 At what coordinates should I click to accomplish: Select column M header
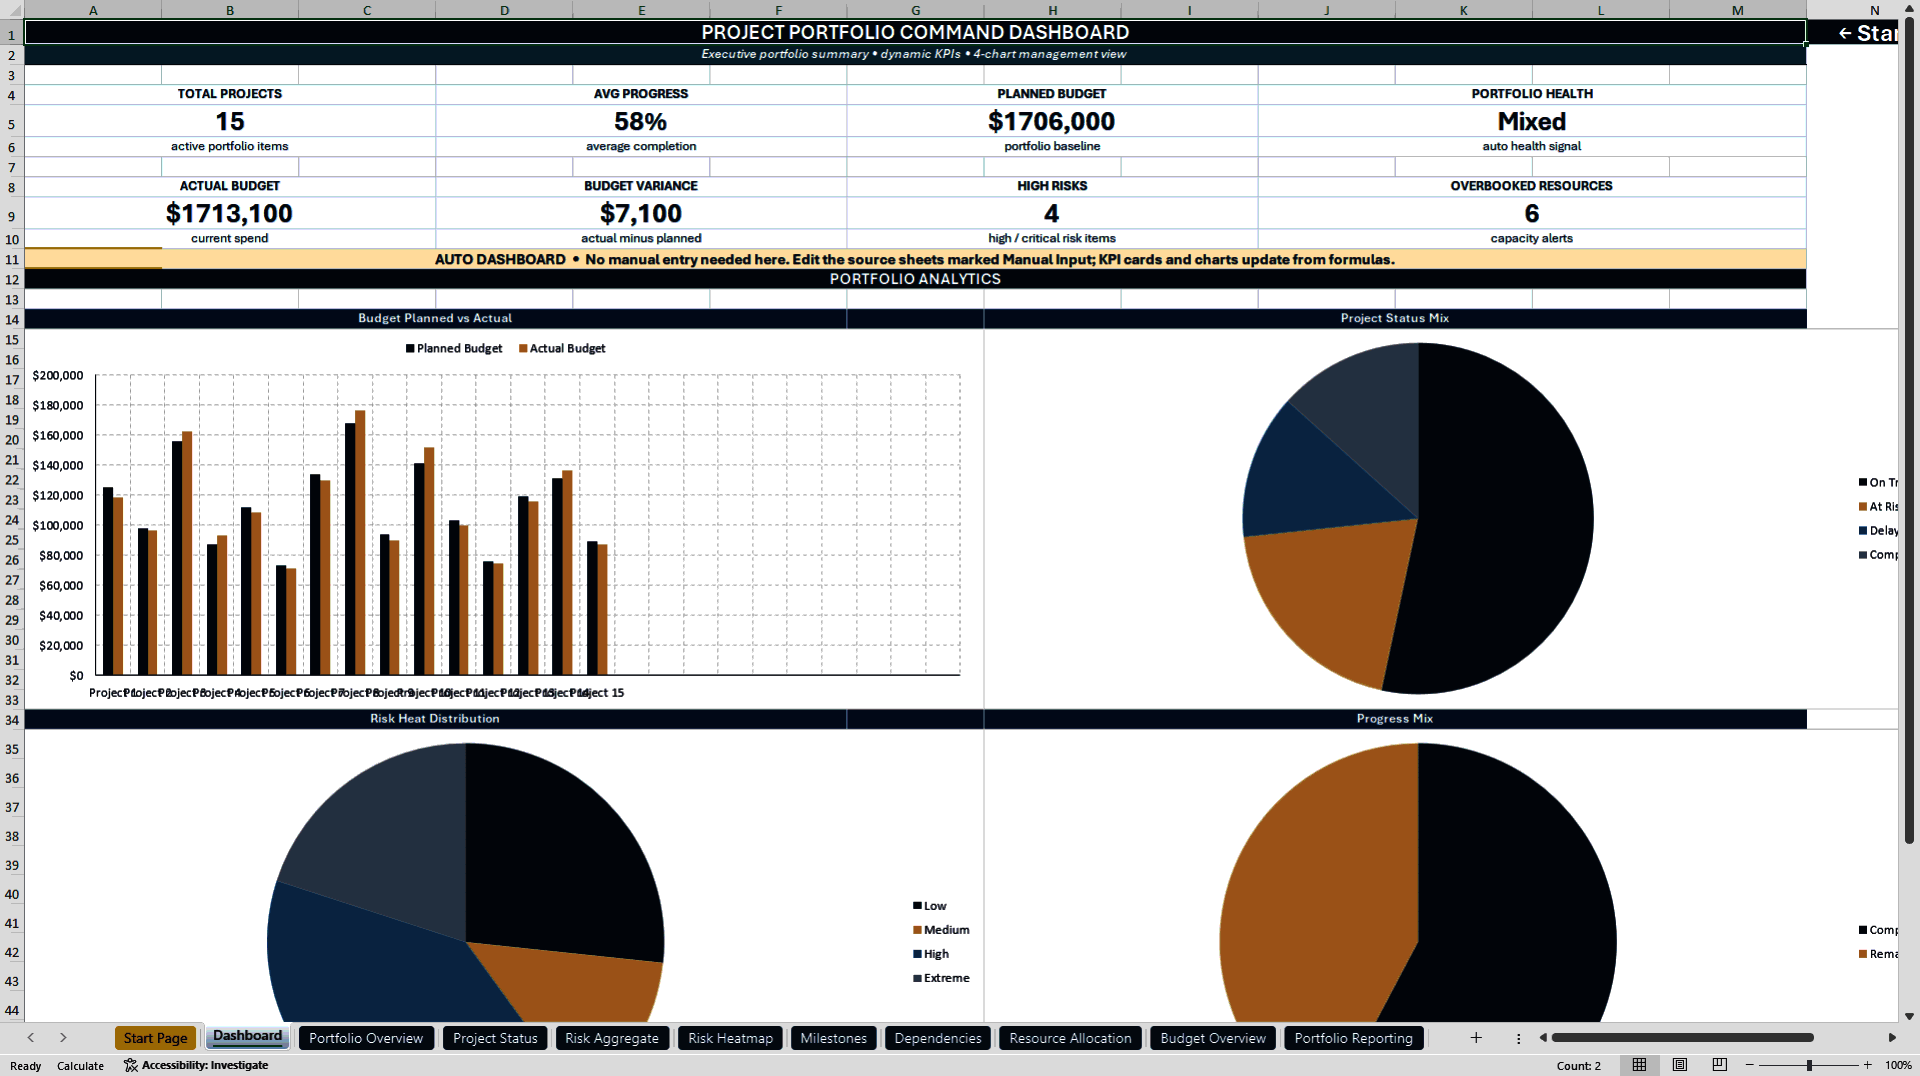point(1737,10)
